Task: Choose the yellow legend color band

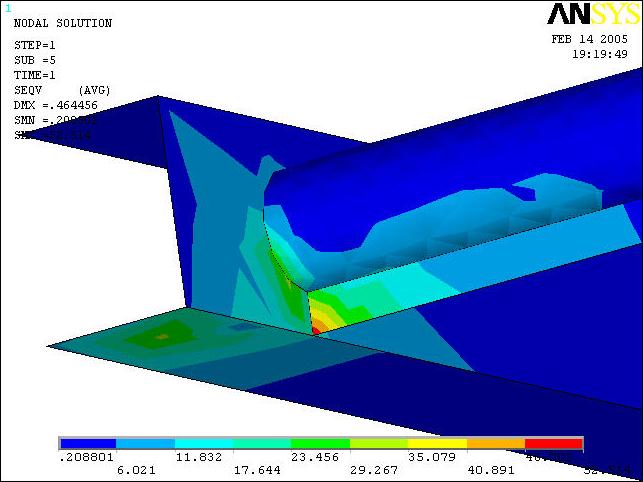Action: pyautogui.click(x=437, y=443)
